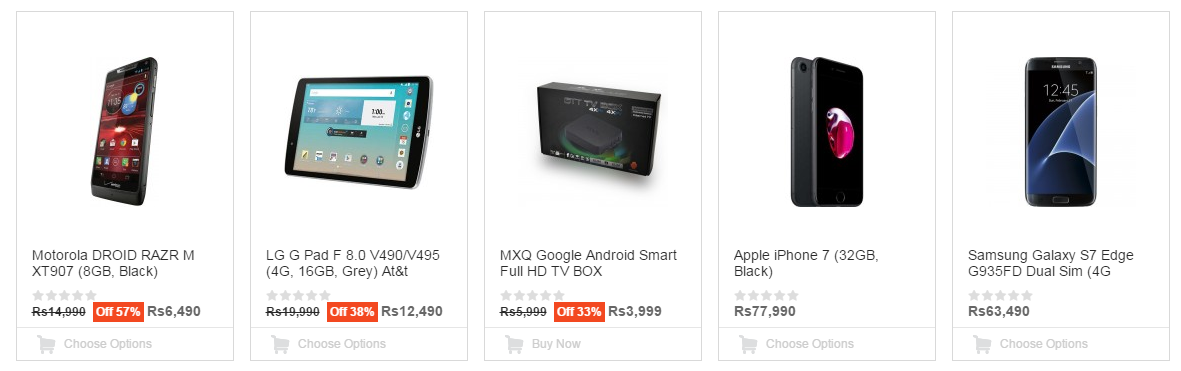Click the cart icon under Apple iPhone 7

tap(748, 345)
